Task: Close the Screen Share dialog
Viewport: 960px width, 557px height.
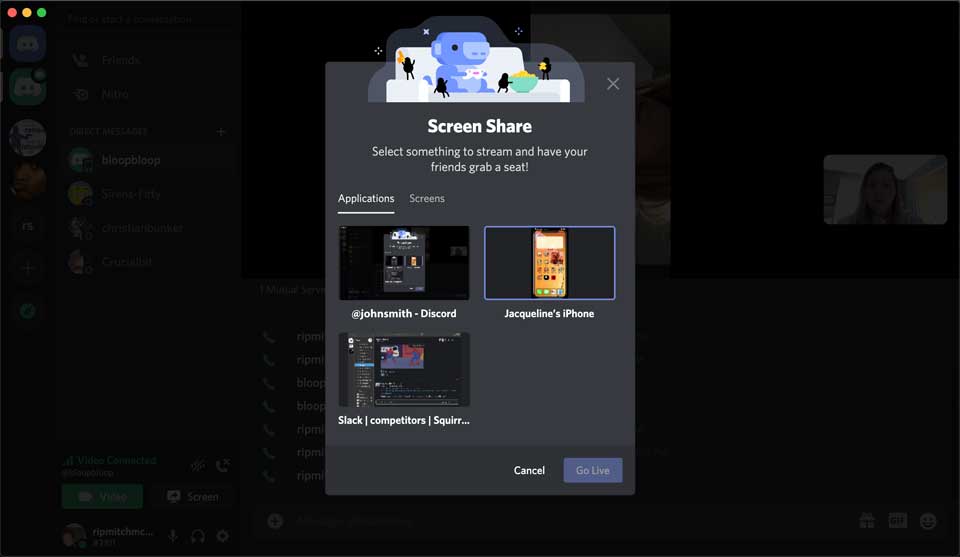Action: pos(613,84)
